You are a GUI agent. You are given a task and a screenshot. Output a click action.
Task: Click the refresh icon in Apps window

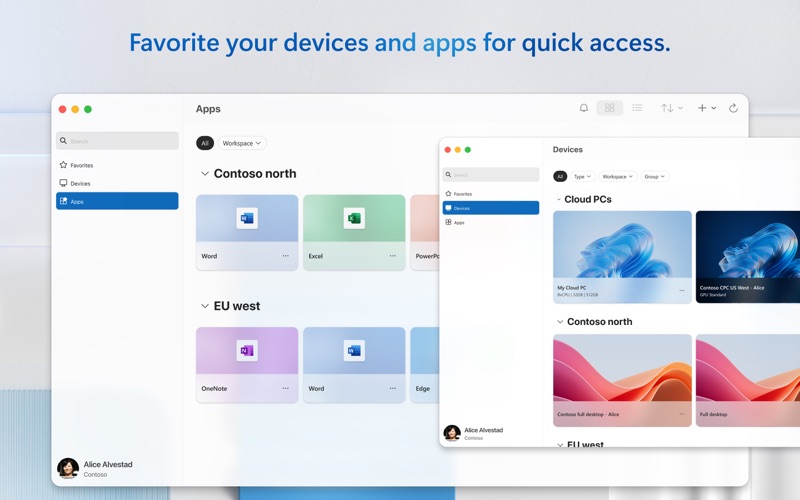pyautogui.click(x=733, y=108)
